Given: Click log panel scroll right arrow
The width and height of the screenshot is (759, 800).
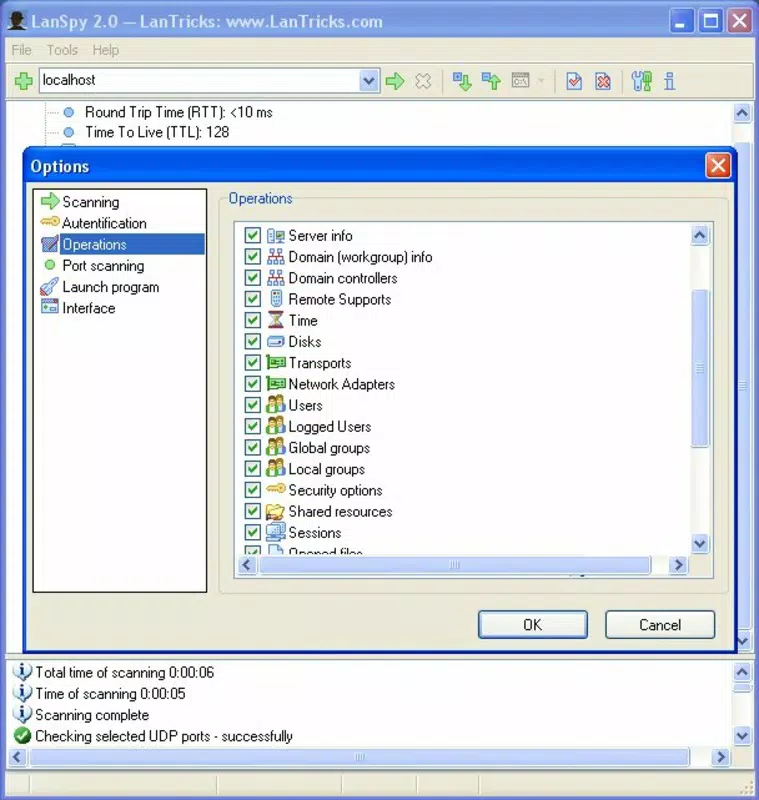Looking at the screenshot, I should click(720, 757).
